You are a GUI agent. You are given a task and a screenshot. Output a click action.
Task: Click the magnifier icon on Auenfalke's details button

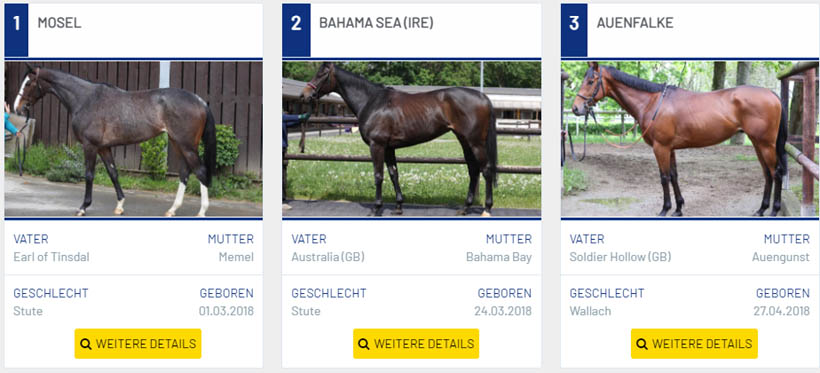click(x=642, y=344)
